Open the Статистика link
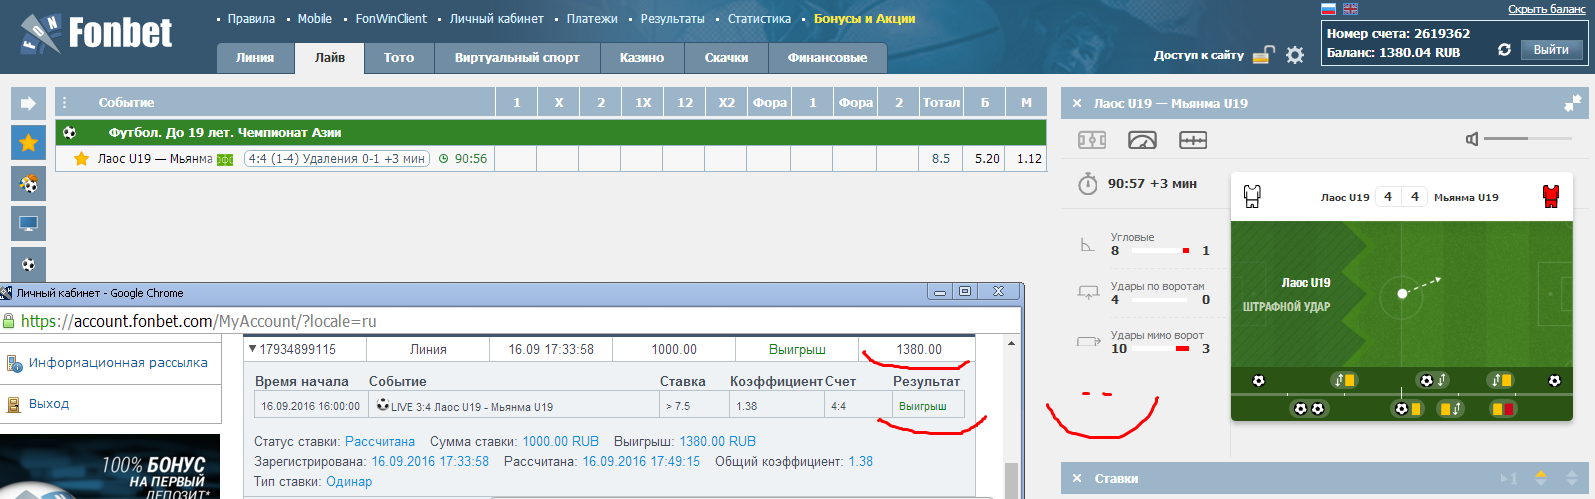The height and width of the screenshot is (499, 1595). tap(759, 19)
